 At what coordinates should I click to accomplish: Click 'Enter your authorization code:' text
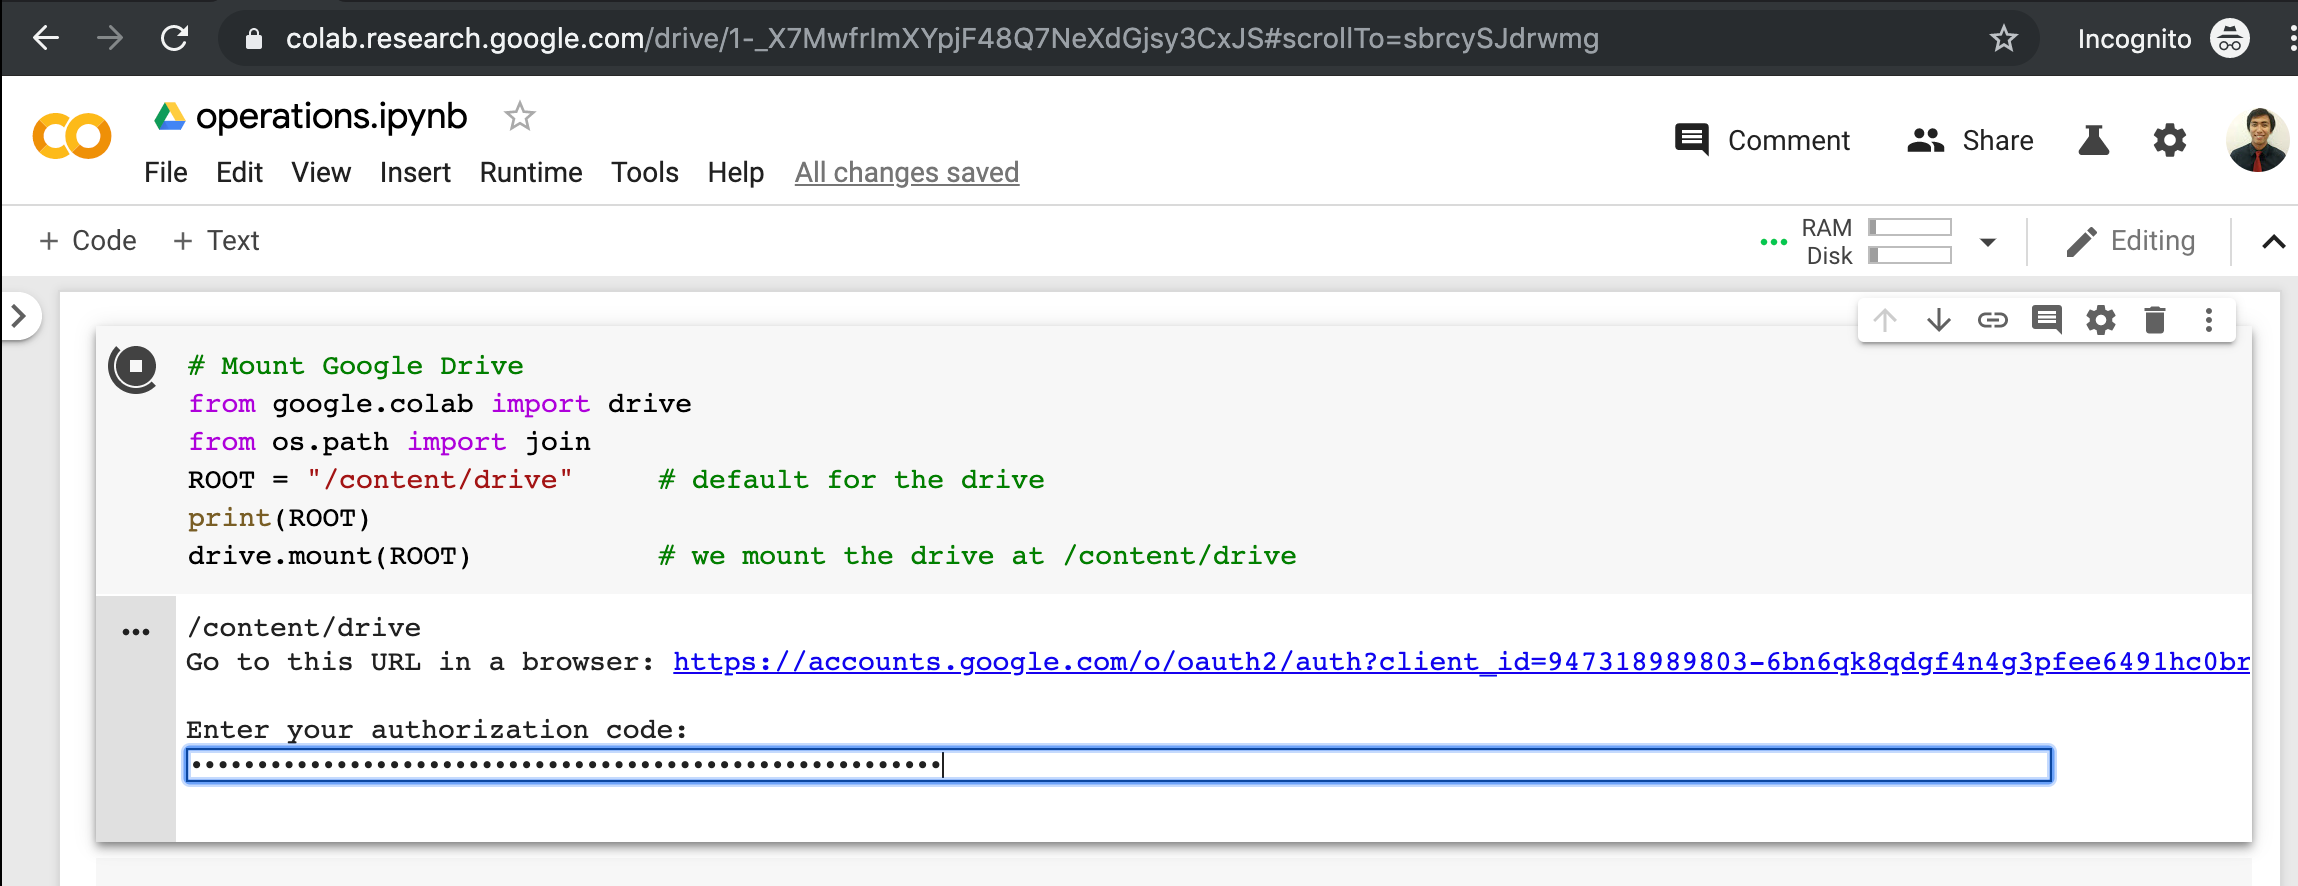point(437,730)
